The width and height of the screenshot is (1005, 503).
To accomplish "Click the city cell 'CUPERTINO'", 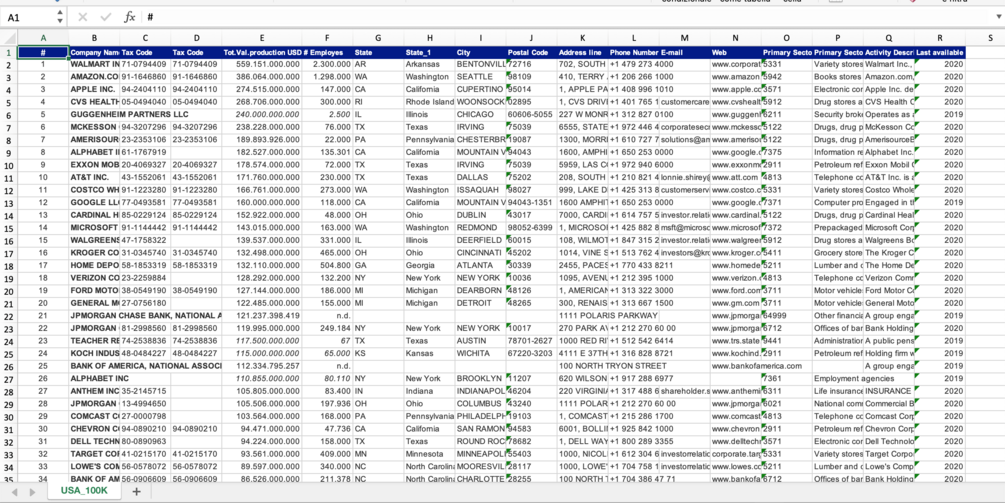I will [480, 89].
